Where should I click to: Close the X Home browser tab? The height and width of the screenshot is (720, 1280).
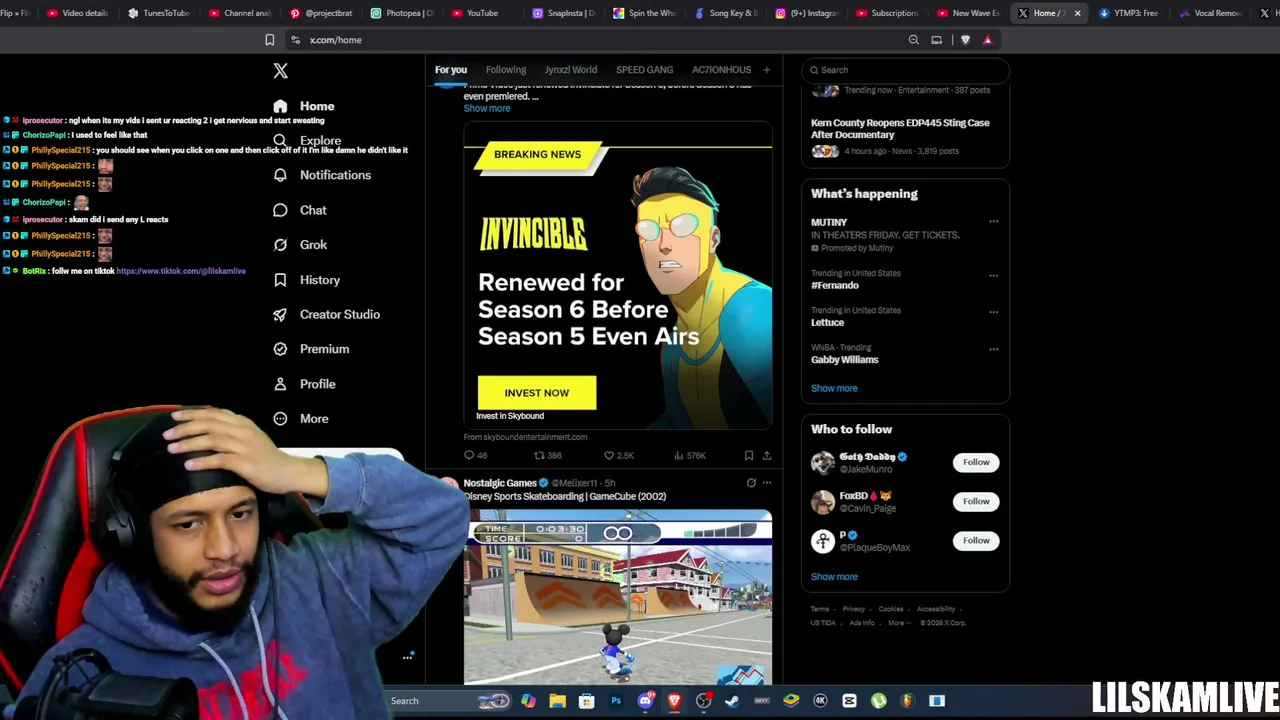click(1077, 13)
